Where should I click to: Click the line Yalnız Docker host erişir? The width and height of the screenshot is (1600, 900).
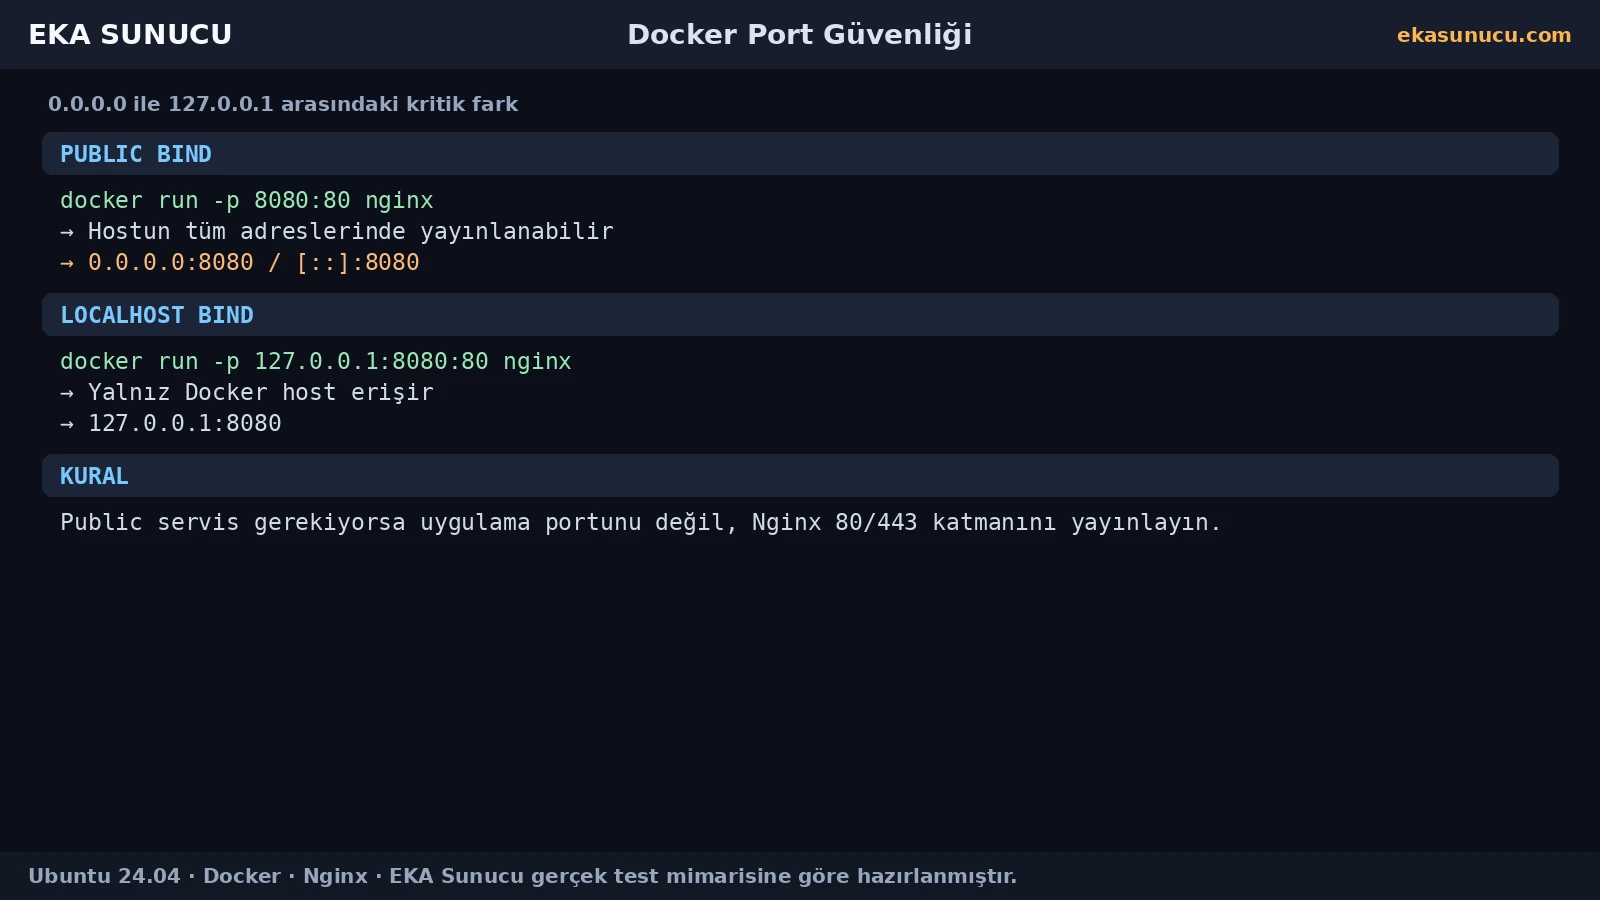[247, 393]
